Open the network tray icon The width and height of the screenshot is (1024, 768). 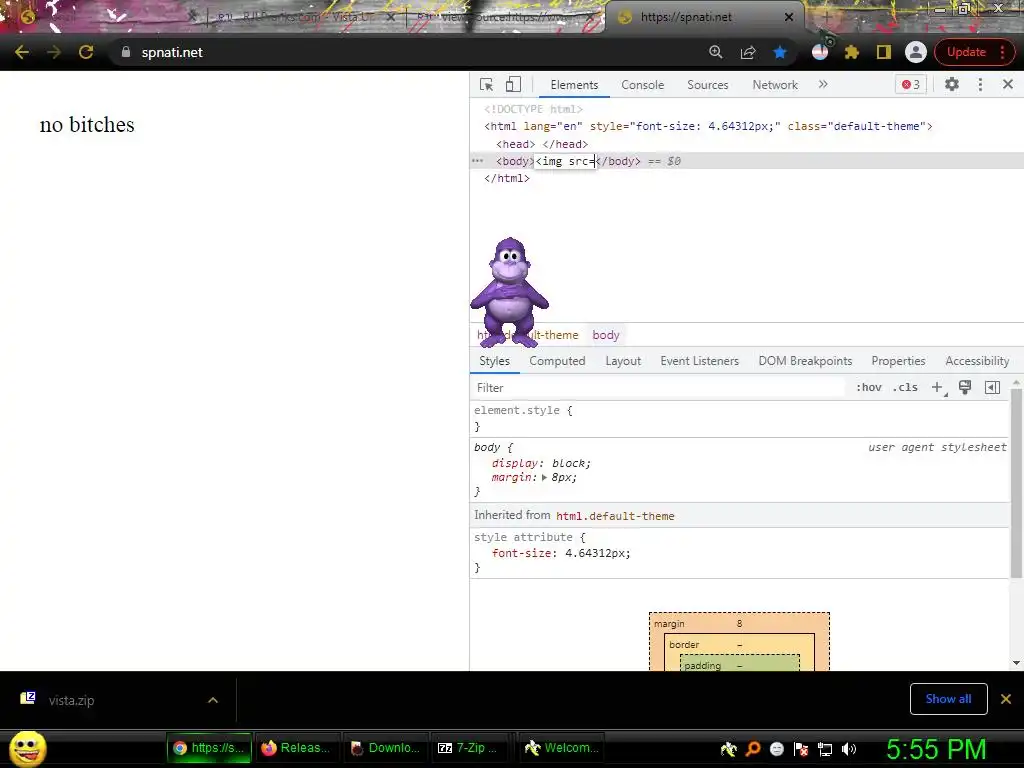[x=825, y=749]
